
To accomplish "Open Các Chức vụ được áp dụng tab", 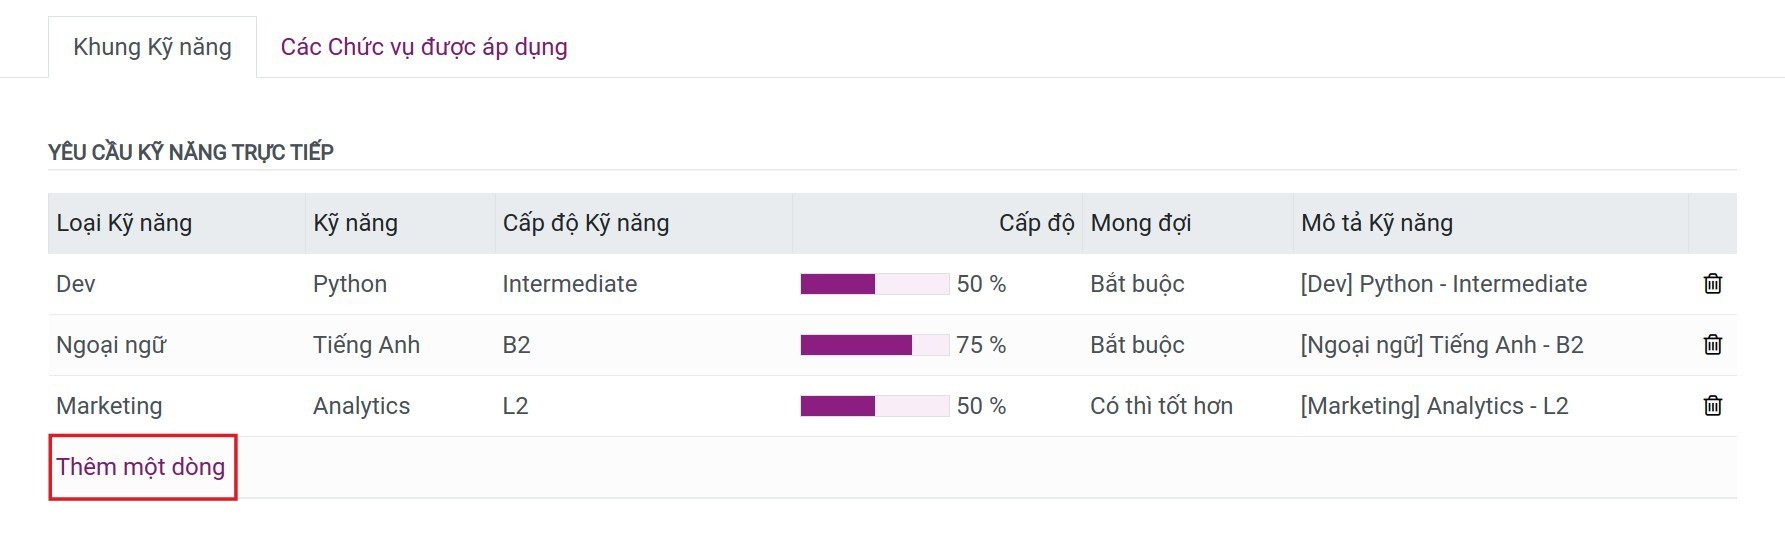I will pyautogui.click(x=424, y=47).
